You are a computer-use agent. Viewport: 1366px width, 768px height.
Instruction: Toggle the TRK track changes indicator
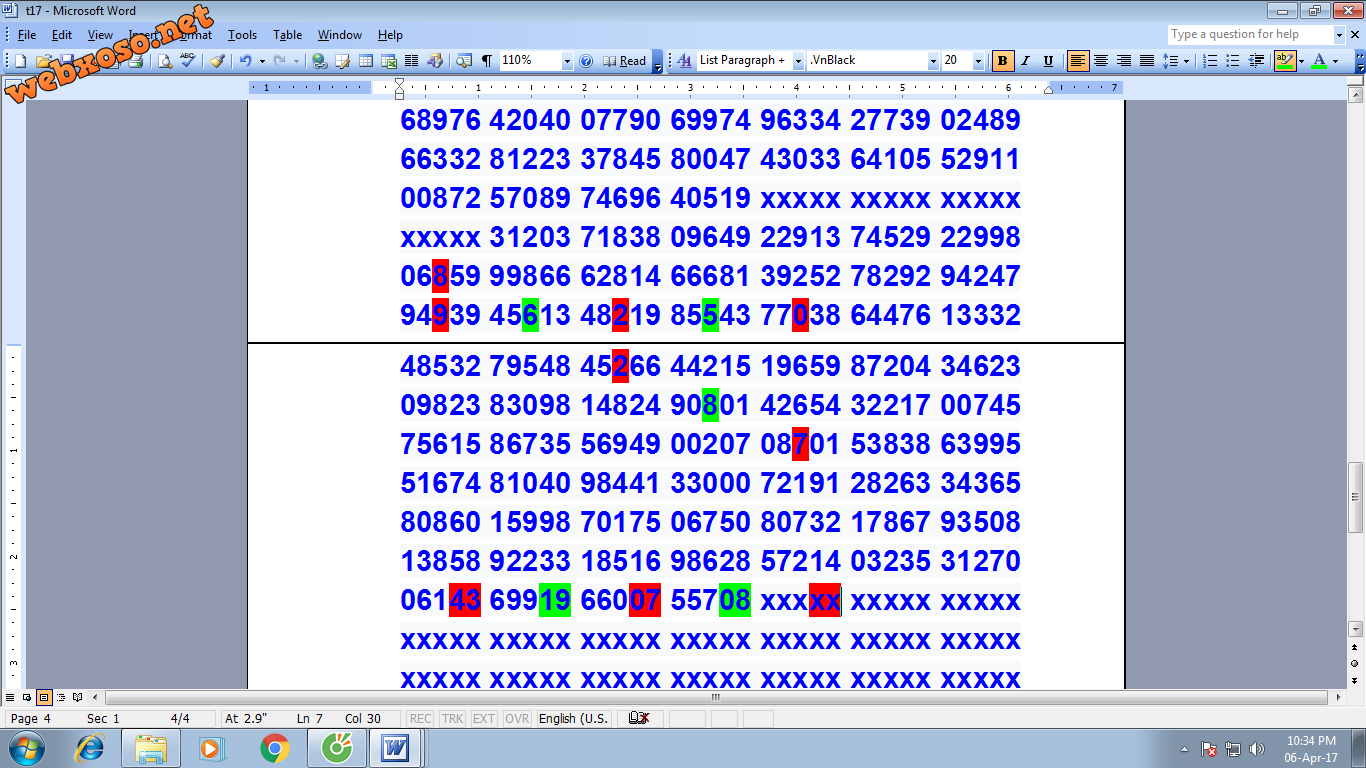(x=452, y=718)
